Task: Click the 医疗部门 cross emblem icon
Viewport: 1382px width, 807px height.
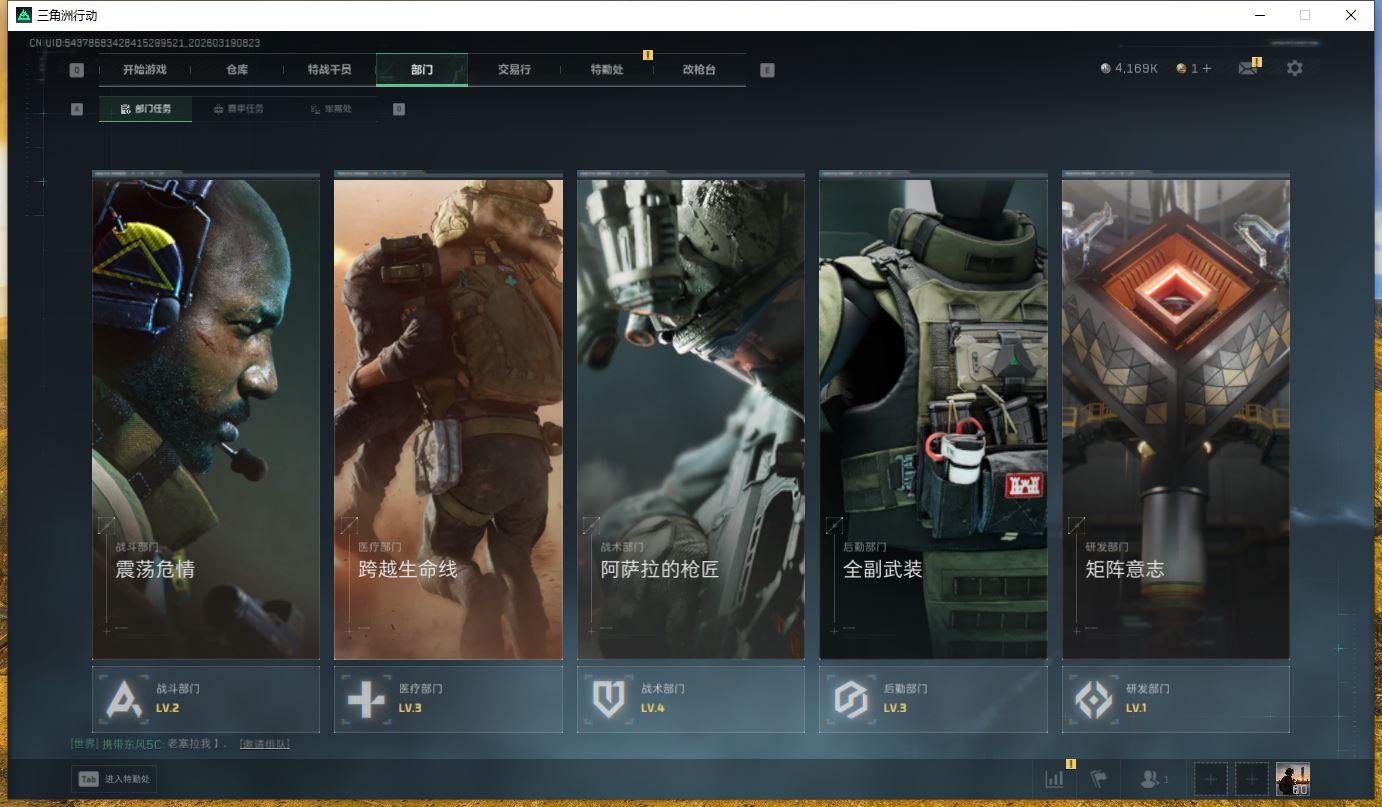Action: coord(365,699)
